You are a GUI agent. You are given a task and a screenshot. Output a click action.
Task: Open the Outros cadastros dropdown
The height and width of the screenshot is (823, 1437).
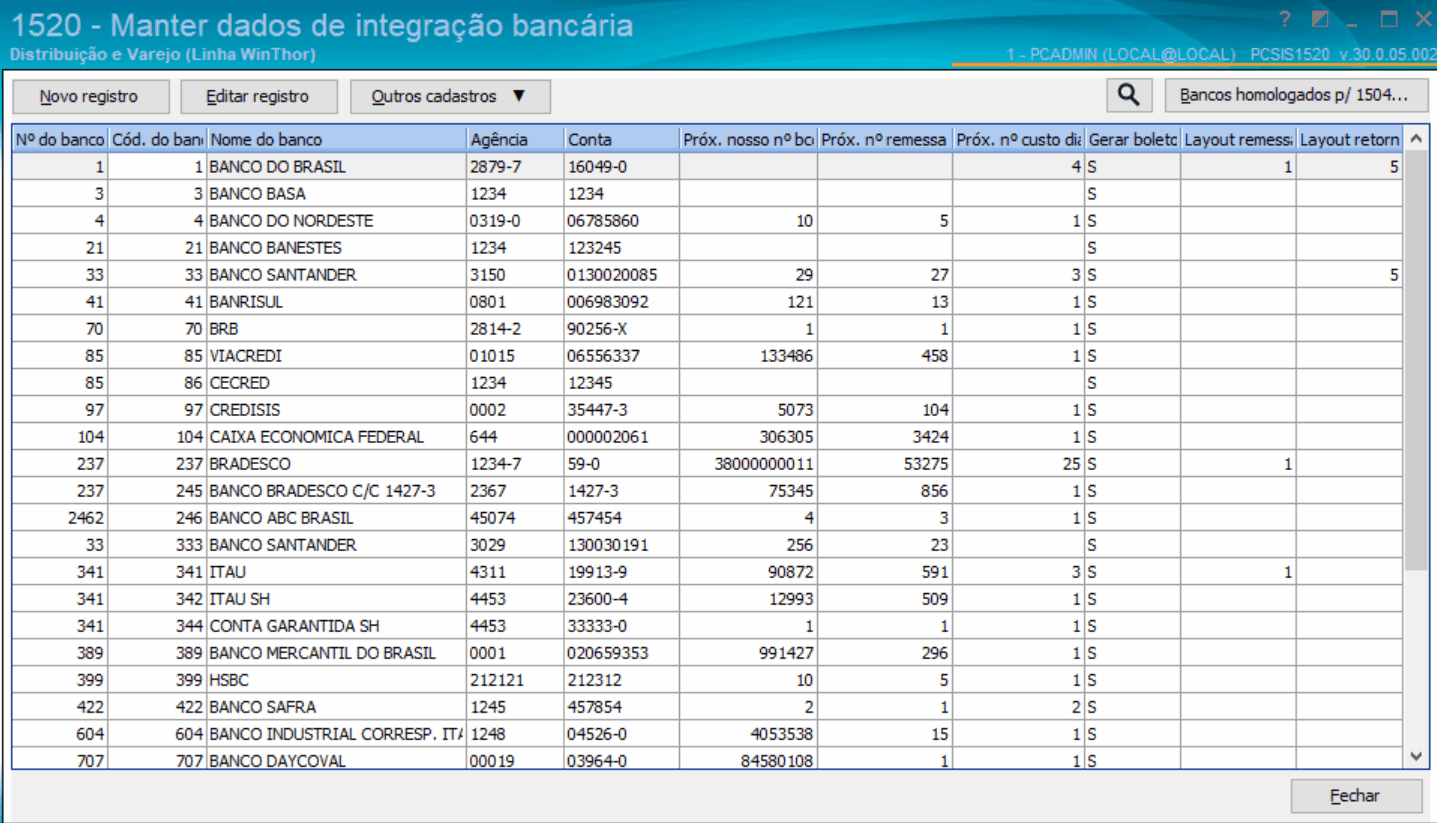[450, 96]
